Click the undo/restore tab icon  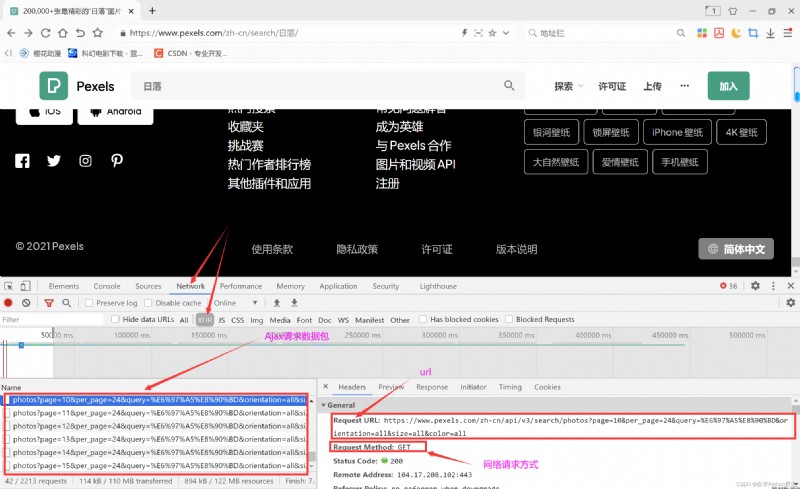[x=80, y=33]
